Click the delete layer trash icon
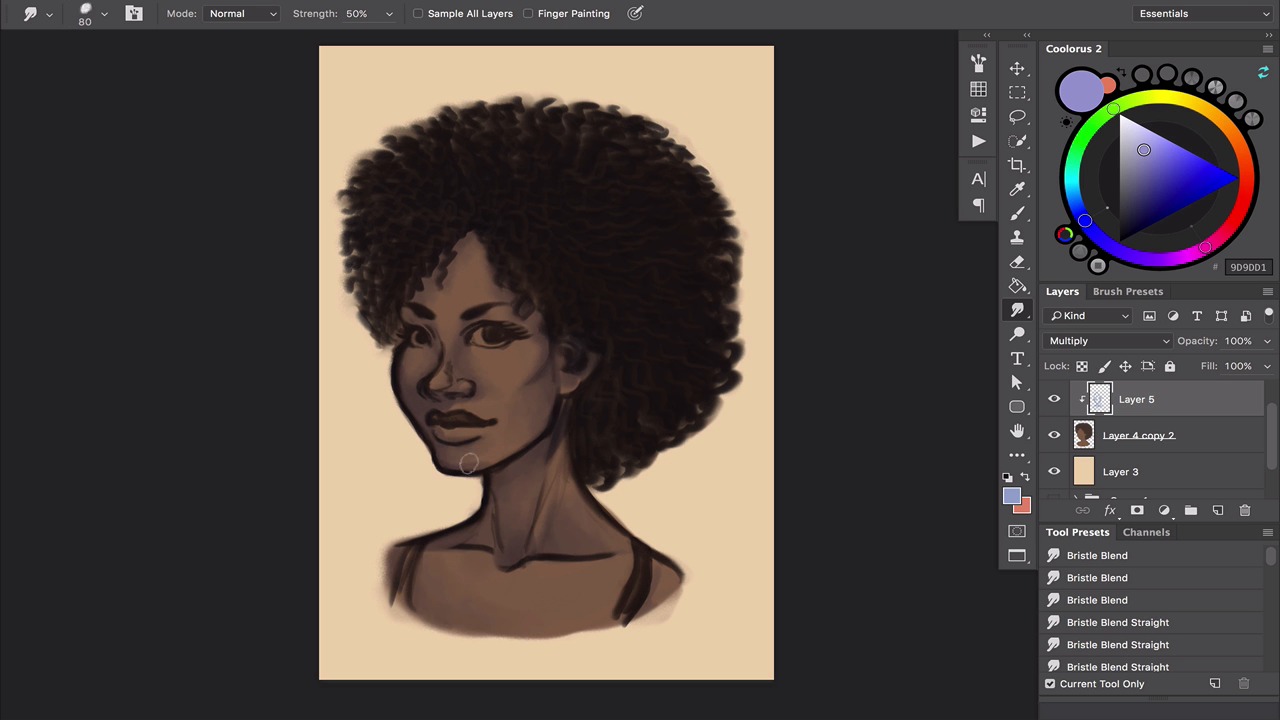 tap(1244, 511)
